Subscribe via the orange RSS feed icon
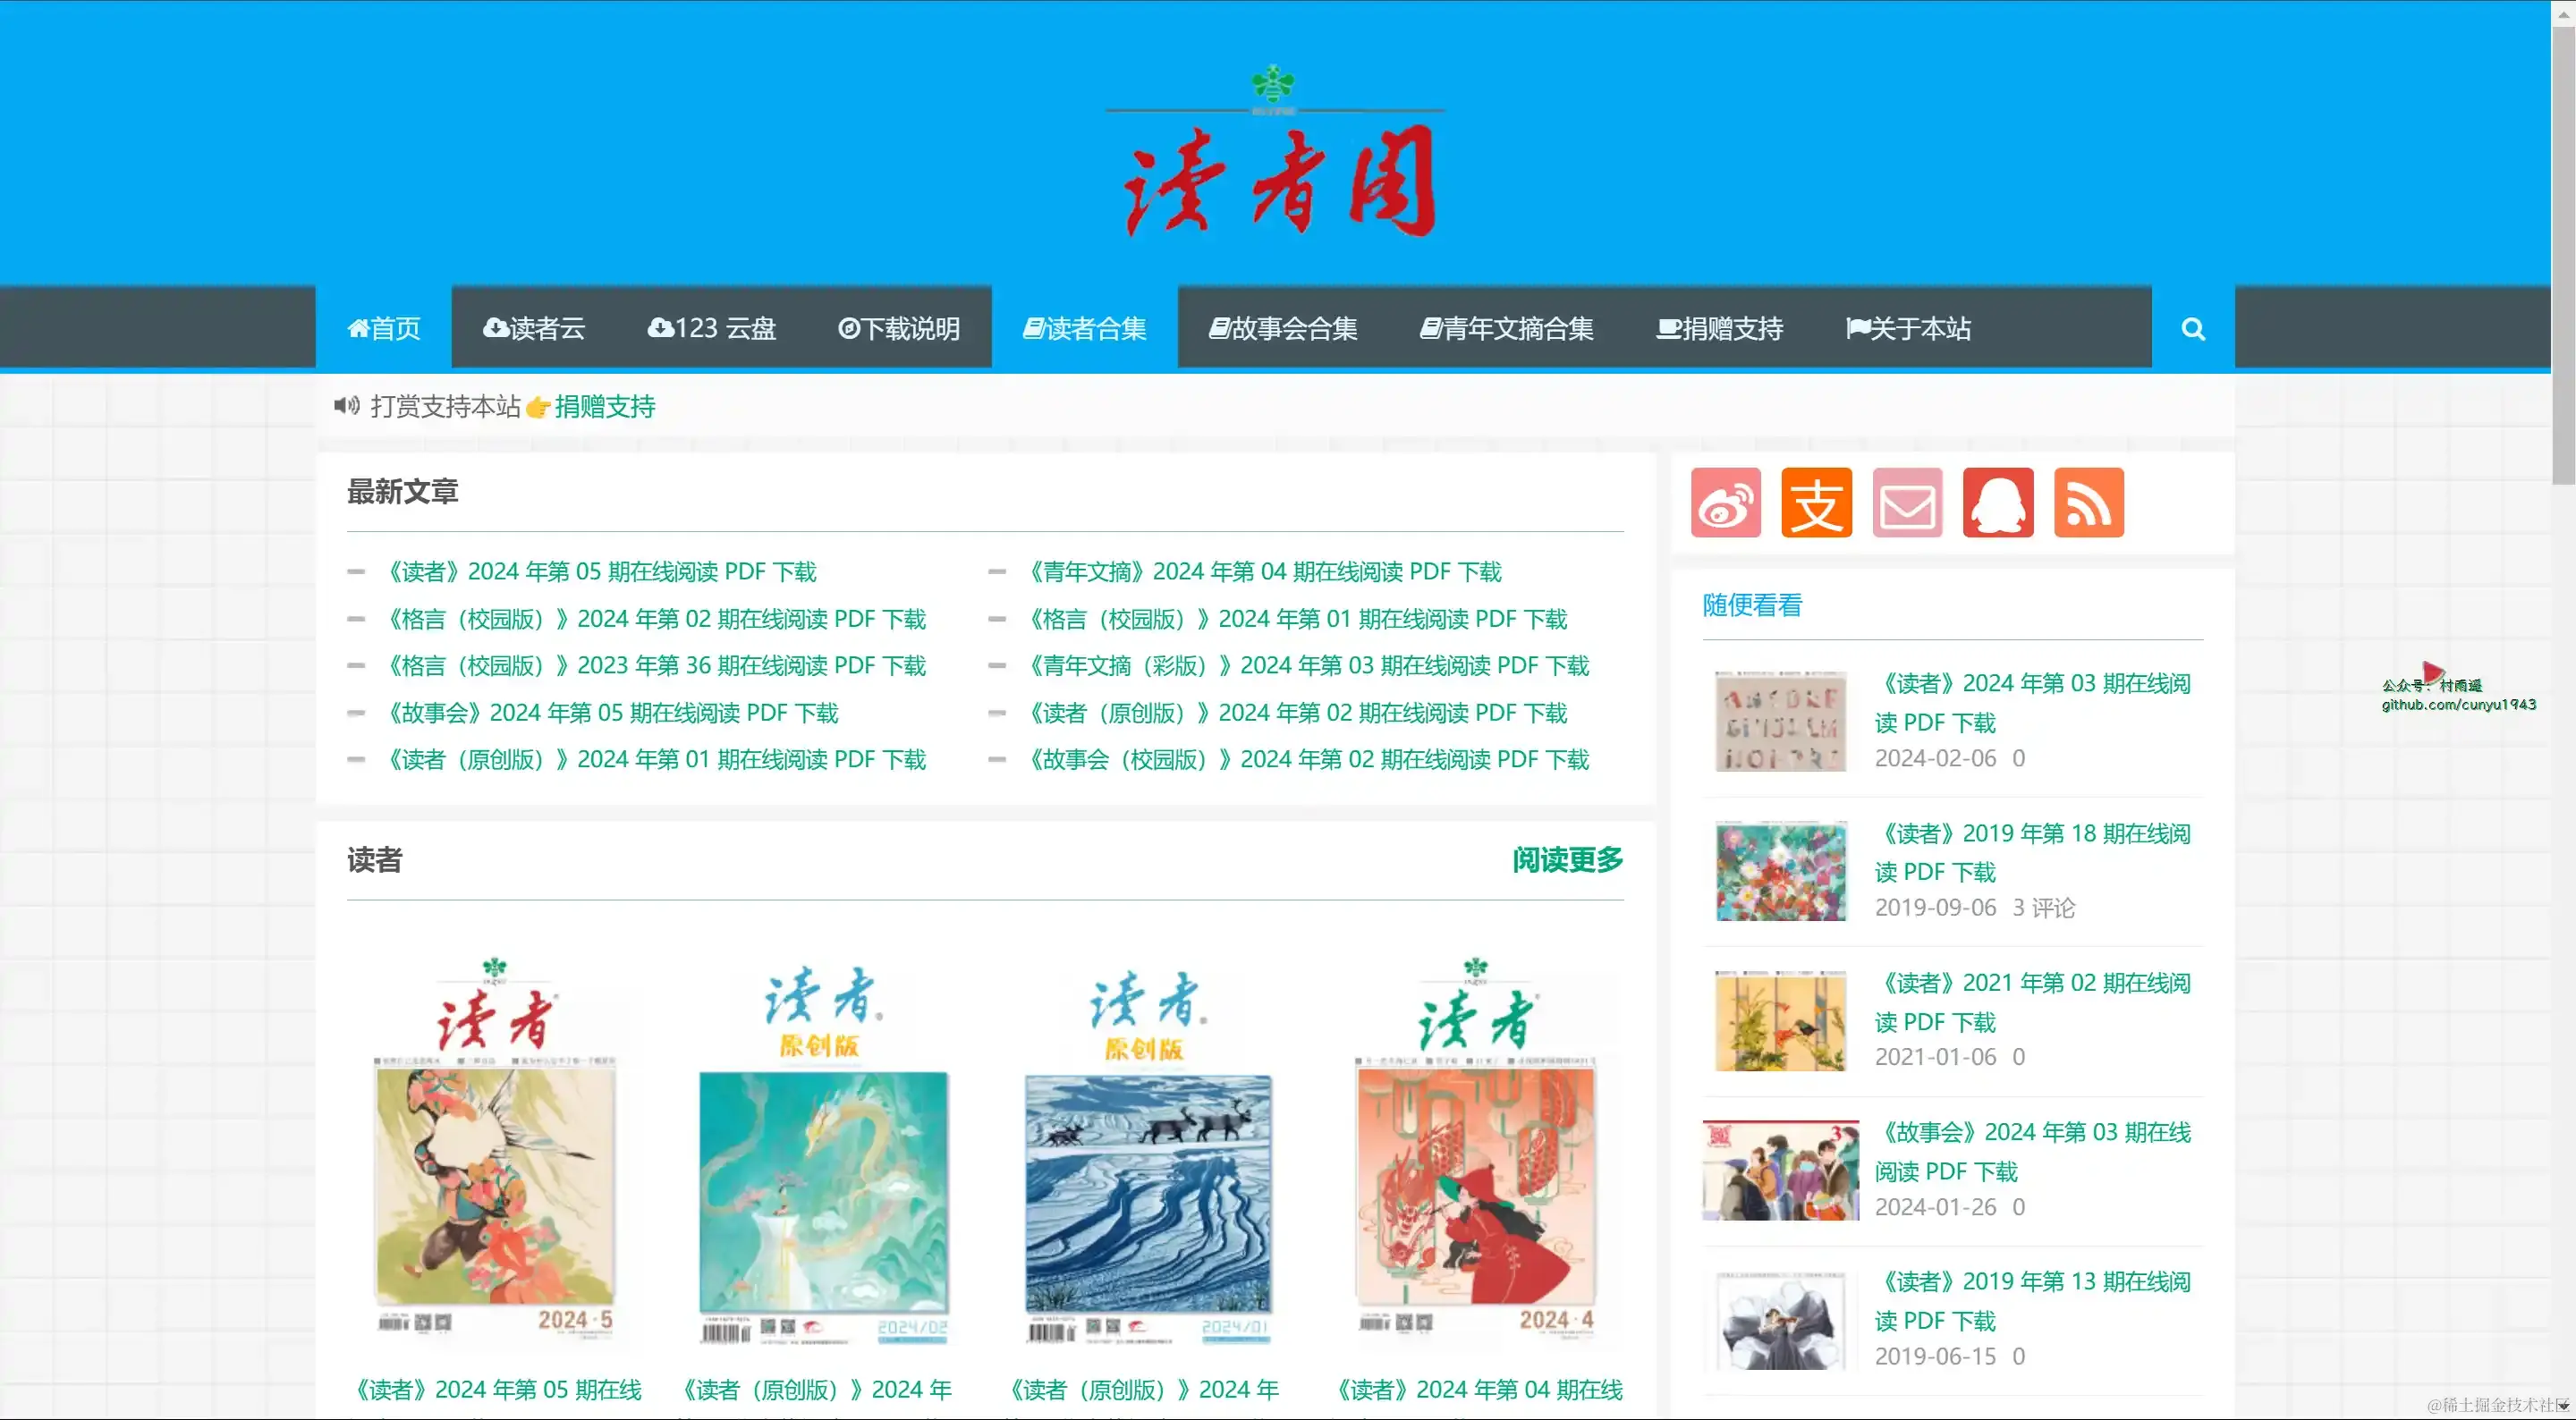The image size is (2576, 1420). click(2089, 503)
